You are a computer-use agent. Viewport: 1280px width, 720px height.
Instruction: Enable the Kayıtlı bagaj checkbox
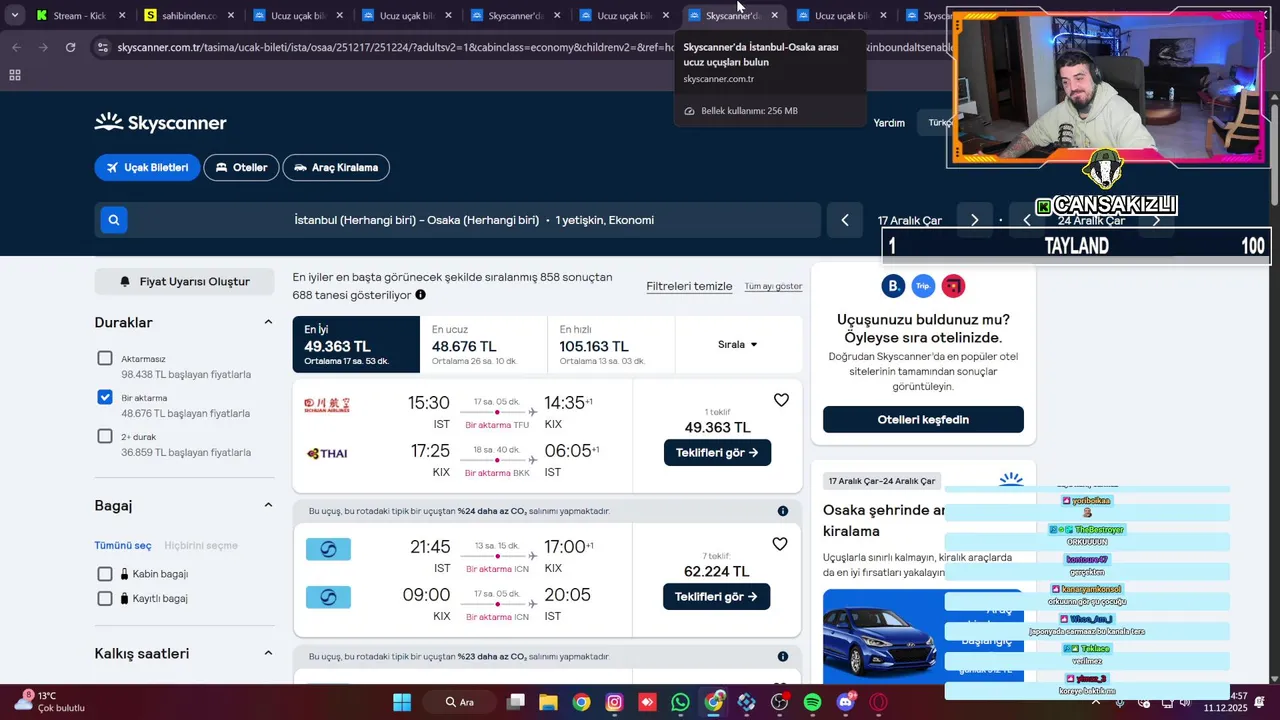click(x=105, y=598)
